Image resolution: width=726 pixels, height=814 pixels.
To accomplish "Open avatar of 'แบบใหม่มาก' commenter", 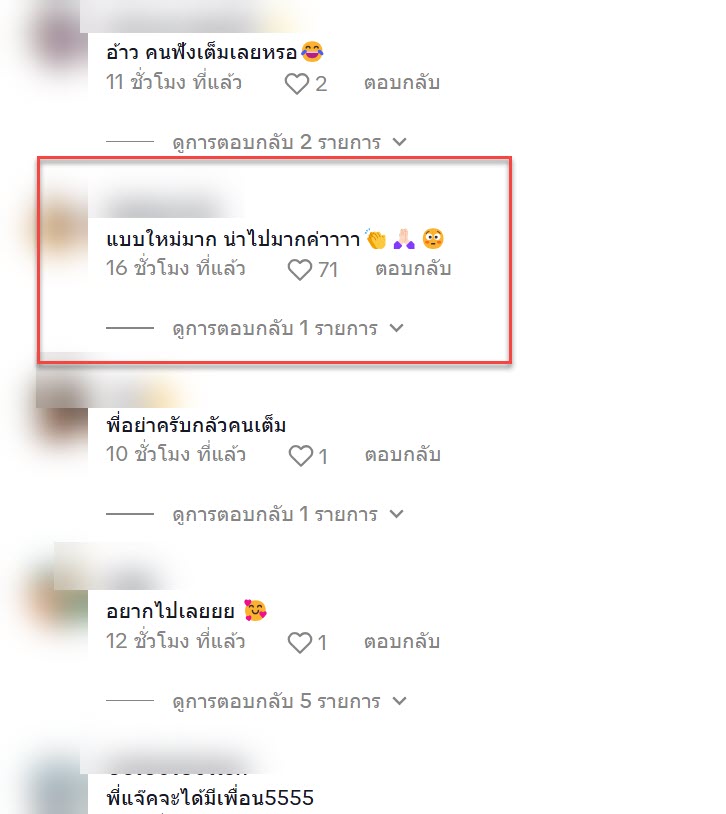I will point(63,227).
